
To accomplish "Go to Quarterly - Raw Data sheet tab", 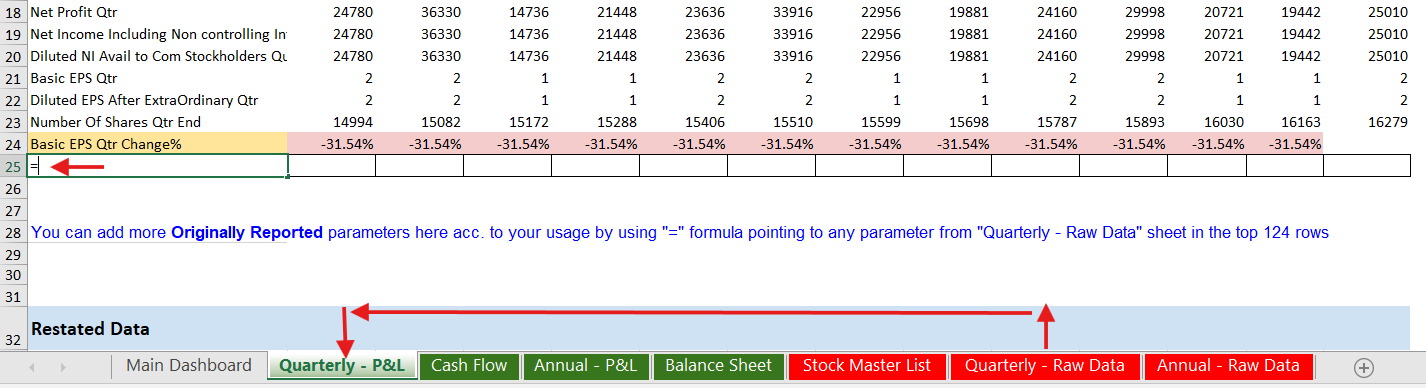I will pyautogui.click(x=1044, y=366).
